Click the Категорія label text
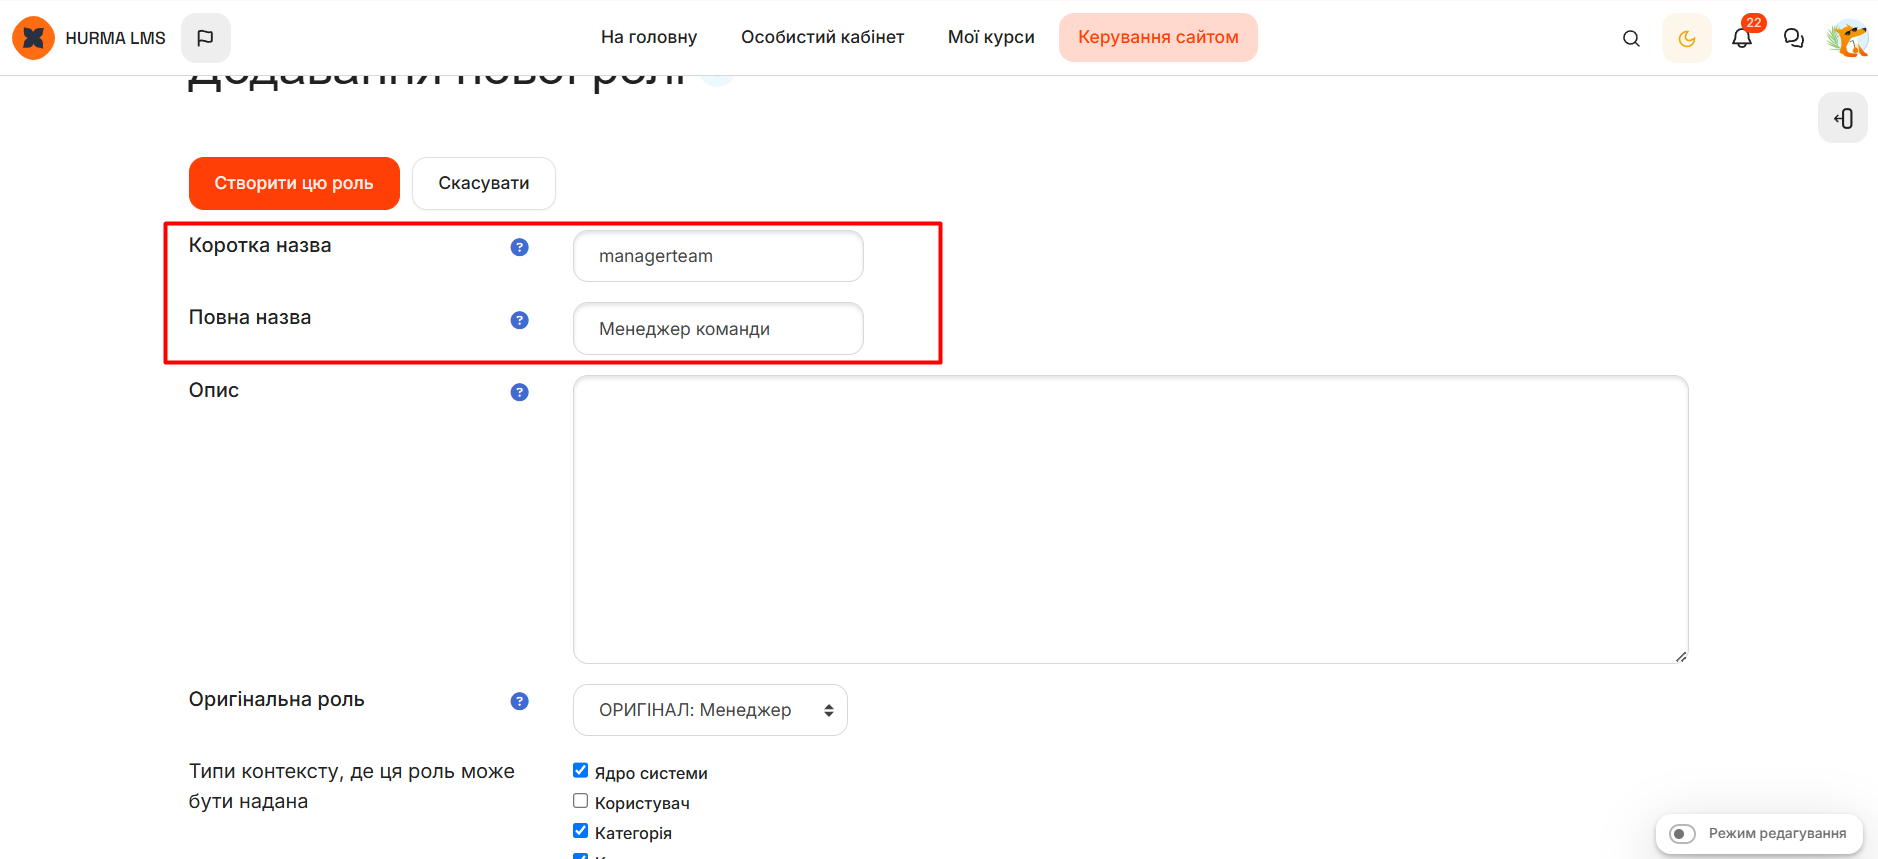 click(633, 833)
